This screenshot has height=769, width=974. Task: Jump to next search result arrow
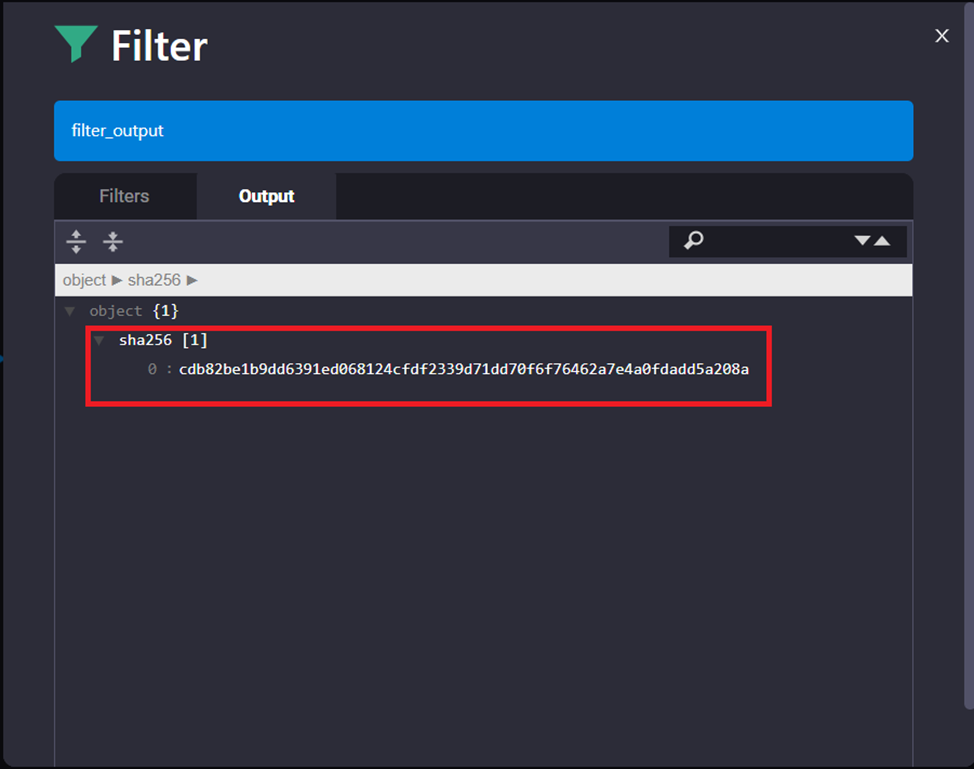pyautogui.click(x=862, y=240)
